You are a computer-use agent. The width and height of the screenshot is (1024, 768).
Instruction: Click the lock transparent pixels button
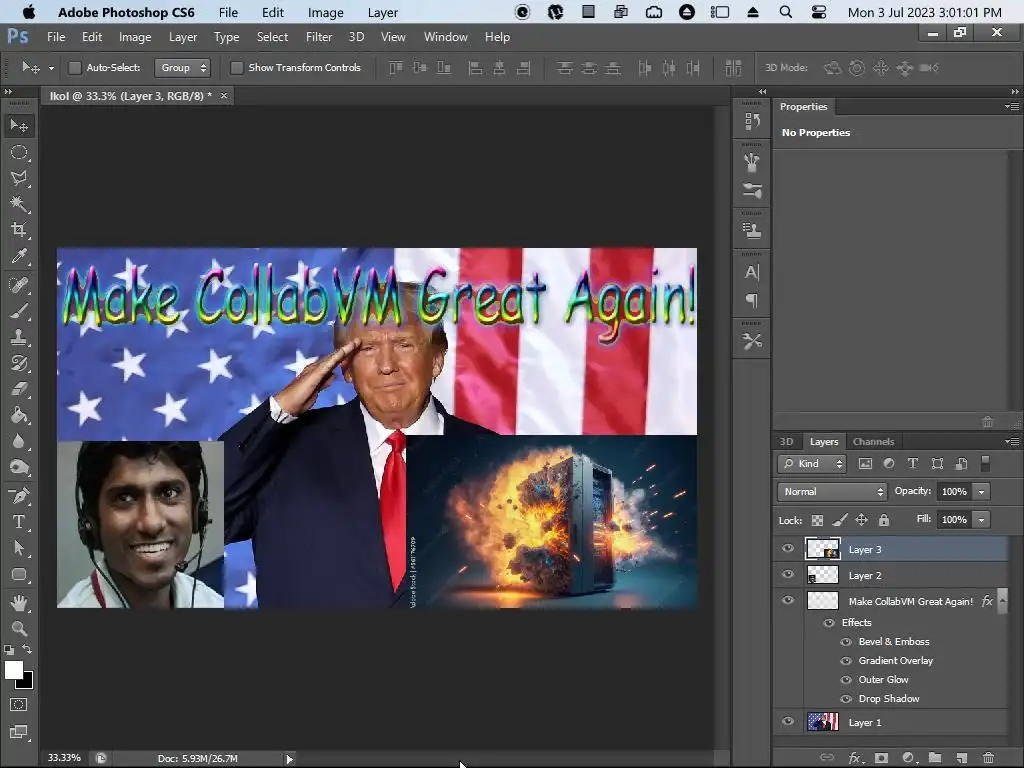point(817,520)
